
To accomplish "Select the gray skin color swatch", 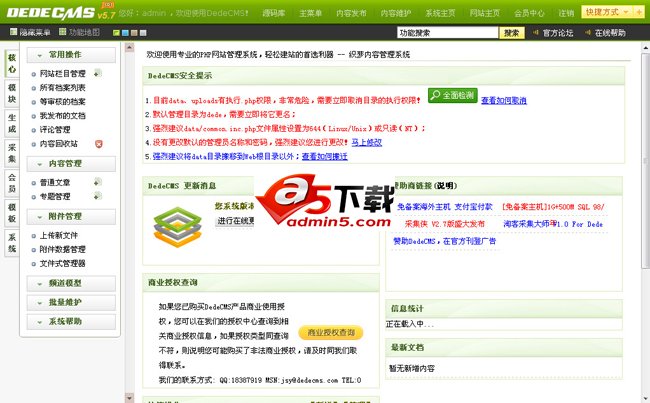I will [x=143, y=33].
